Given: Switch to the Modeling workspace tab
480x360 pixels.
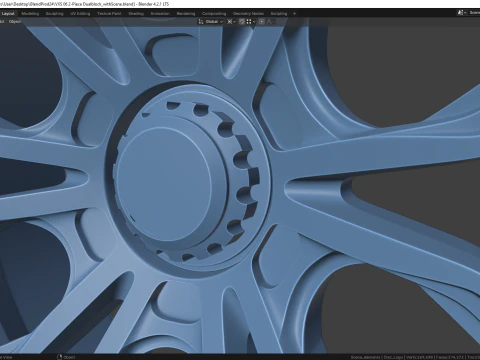Looking at the screenshot, I should point(30,14).
